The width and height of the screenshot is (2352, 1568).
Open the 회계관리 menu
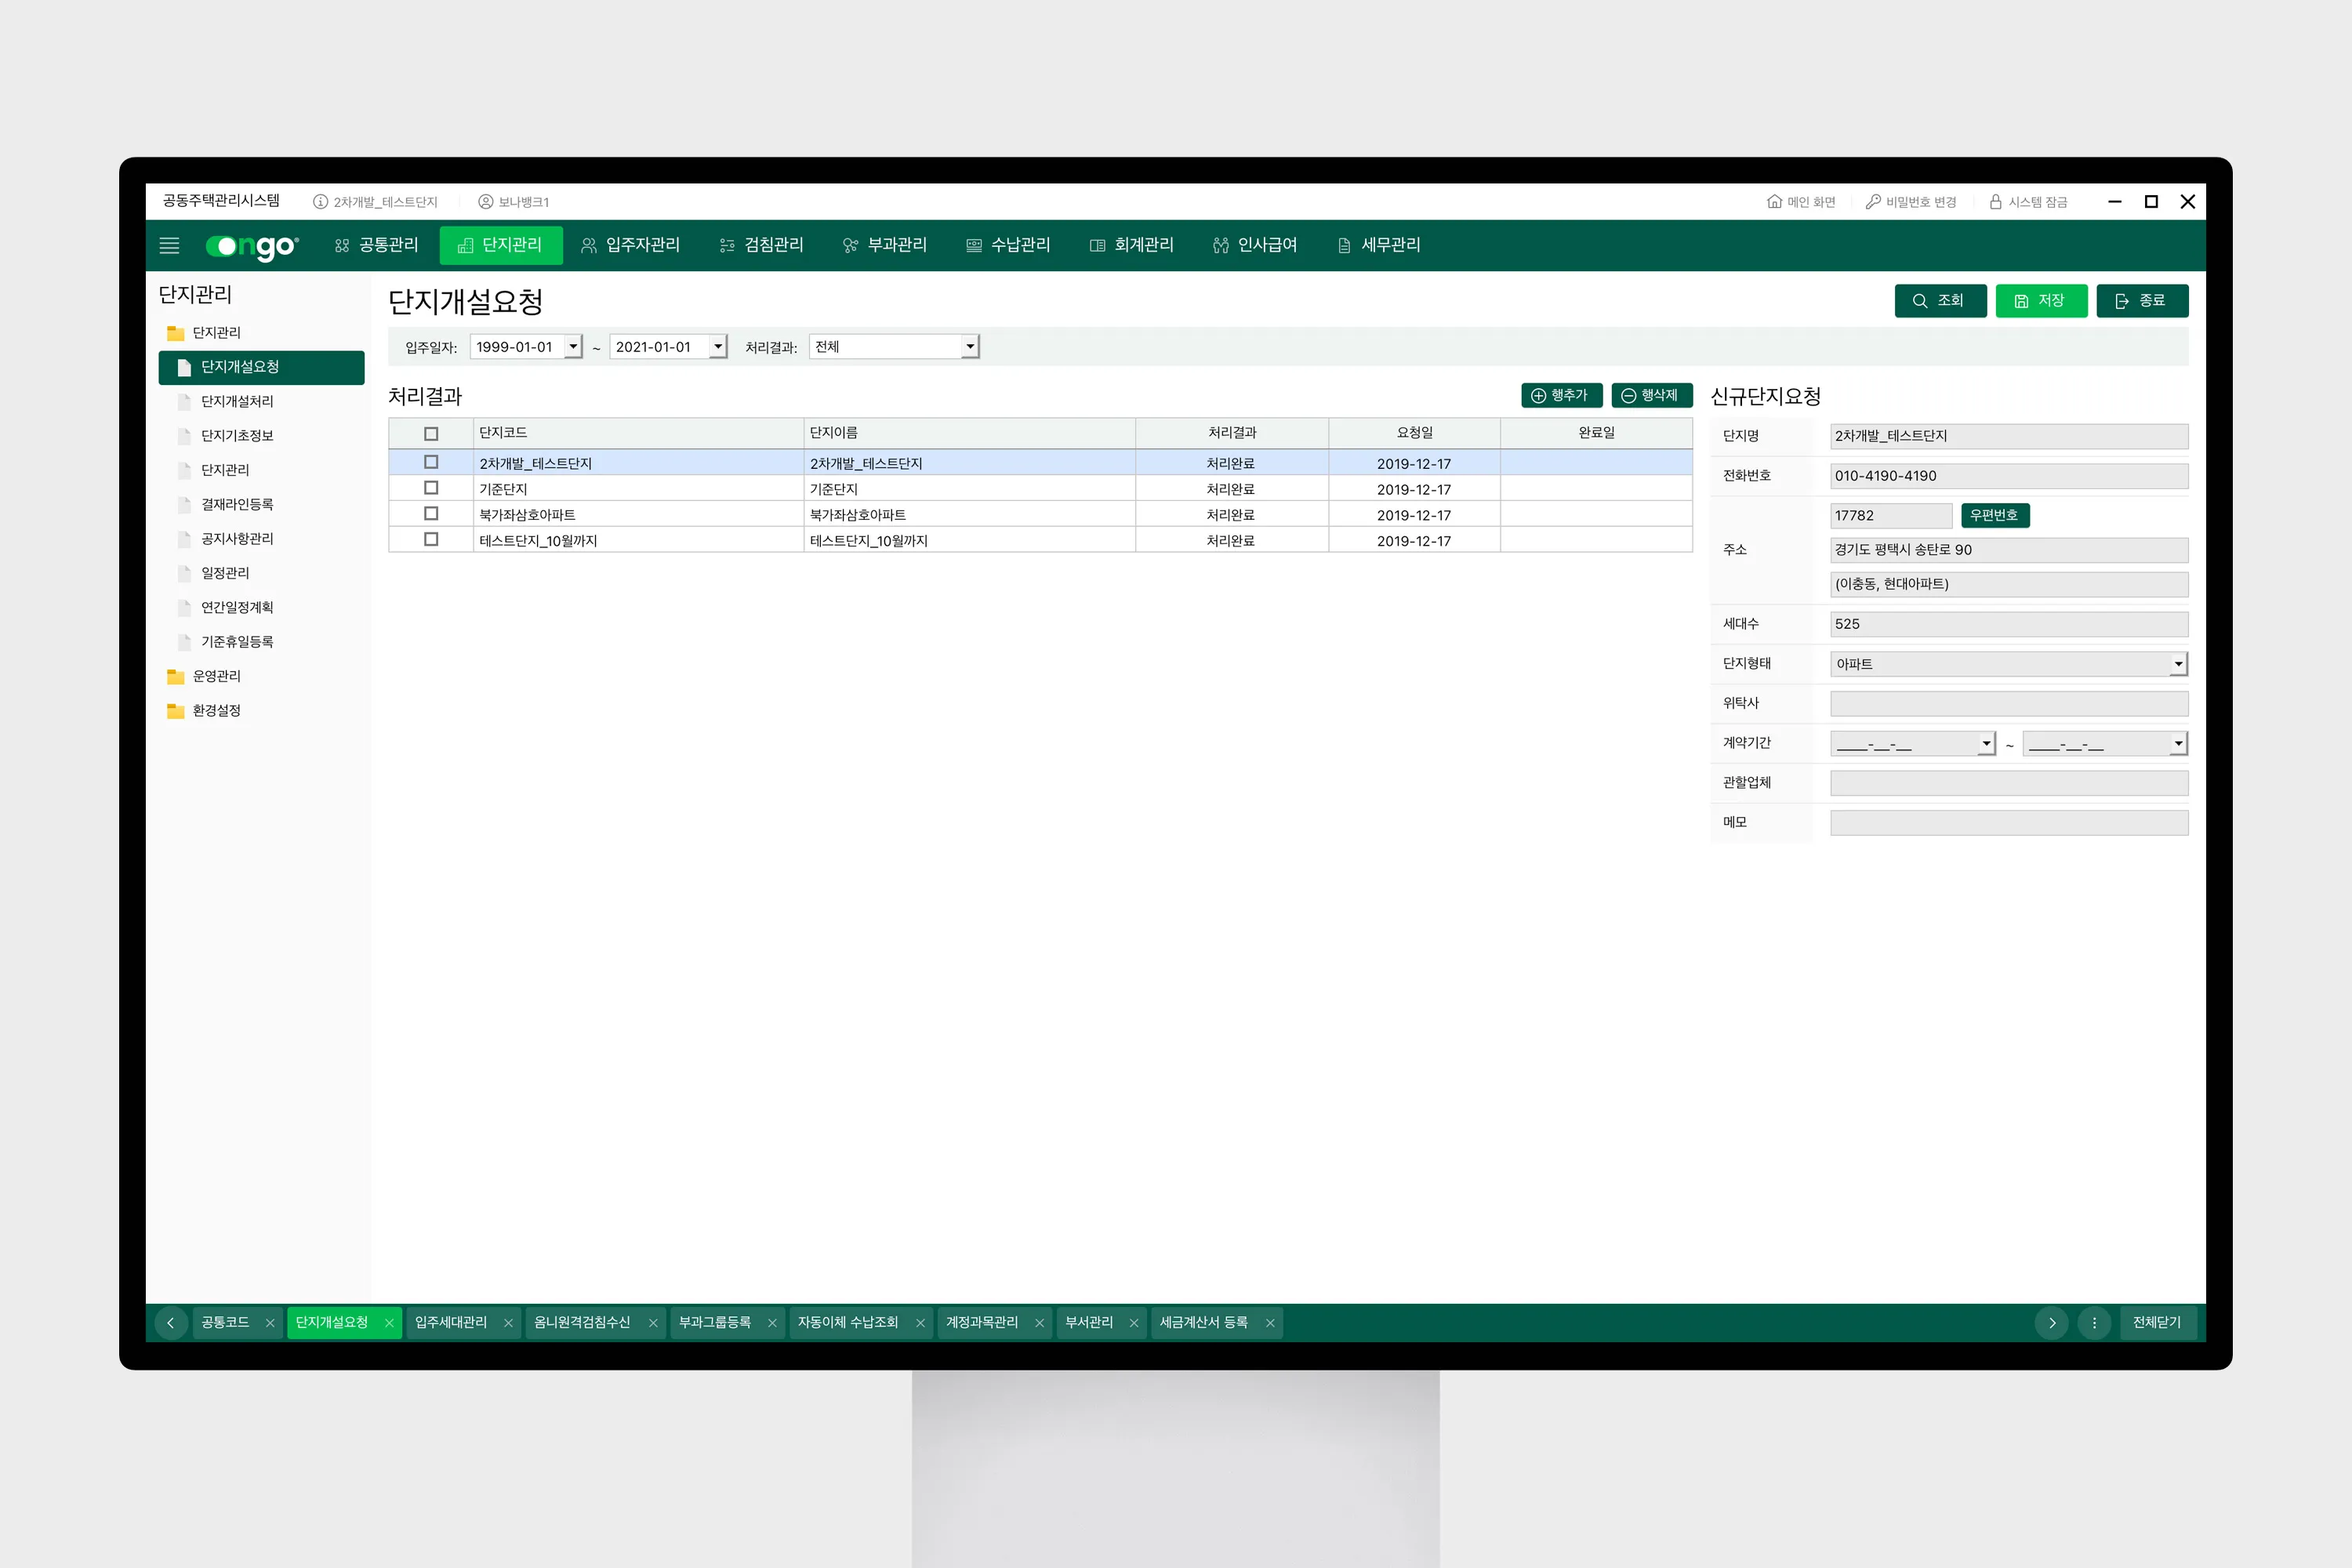point(1132,245)
